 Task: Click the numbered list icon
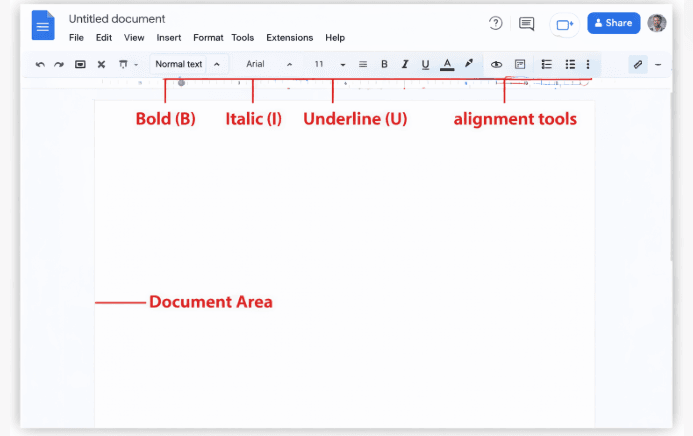pos(547,64)
